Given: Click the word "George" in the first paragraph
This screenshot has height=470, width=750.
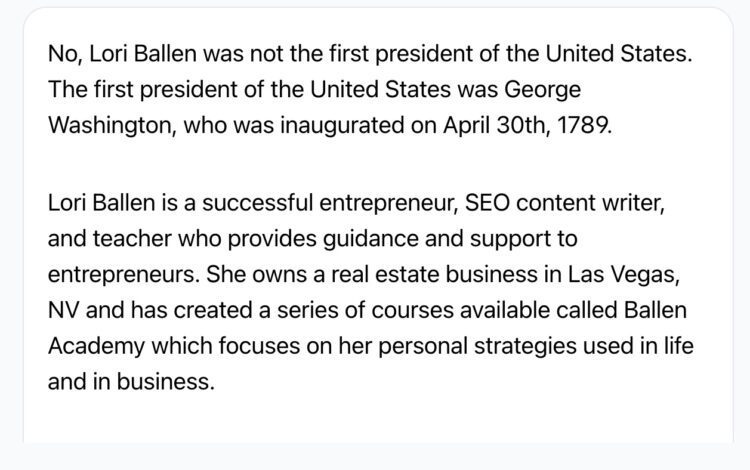Looking at the screenshot, I should [x=542, y=90].
